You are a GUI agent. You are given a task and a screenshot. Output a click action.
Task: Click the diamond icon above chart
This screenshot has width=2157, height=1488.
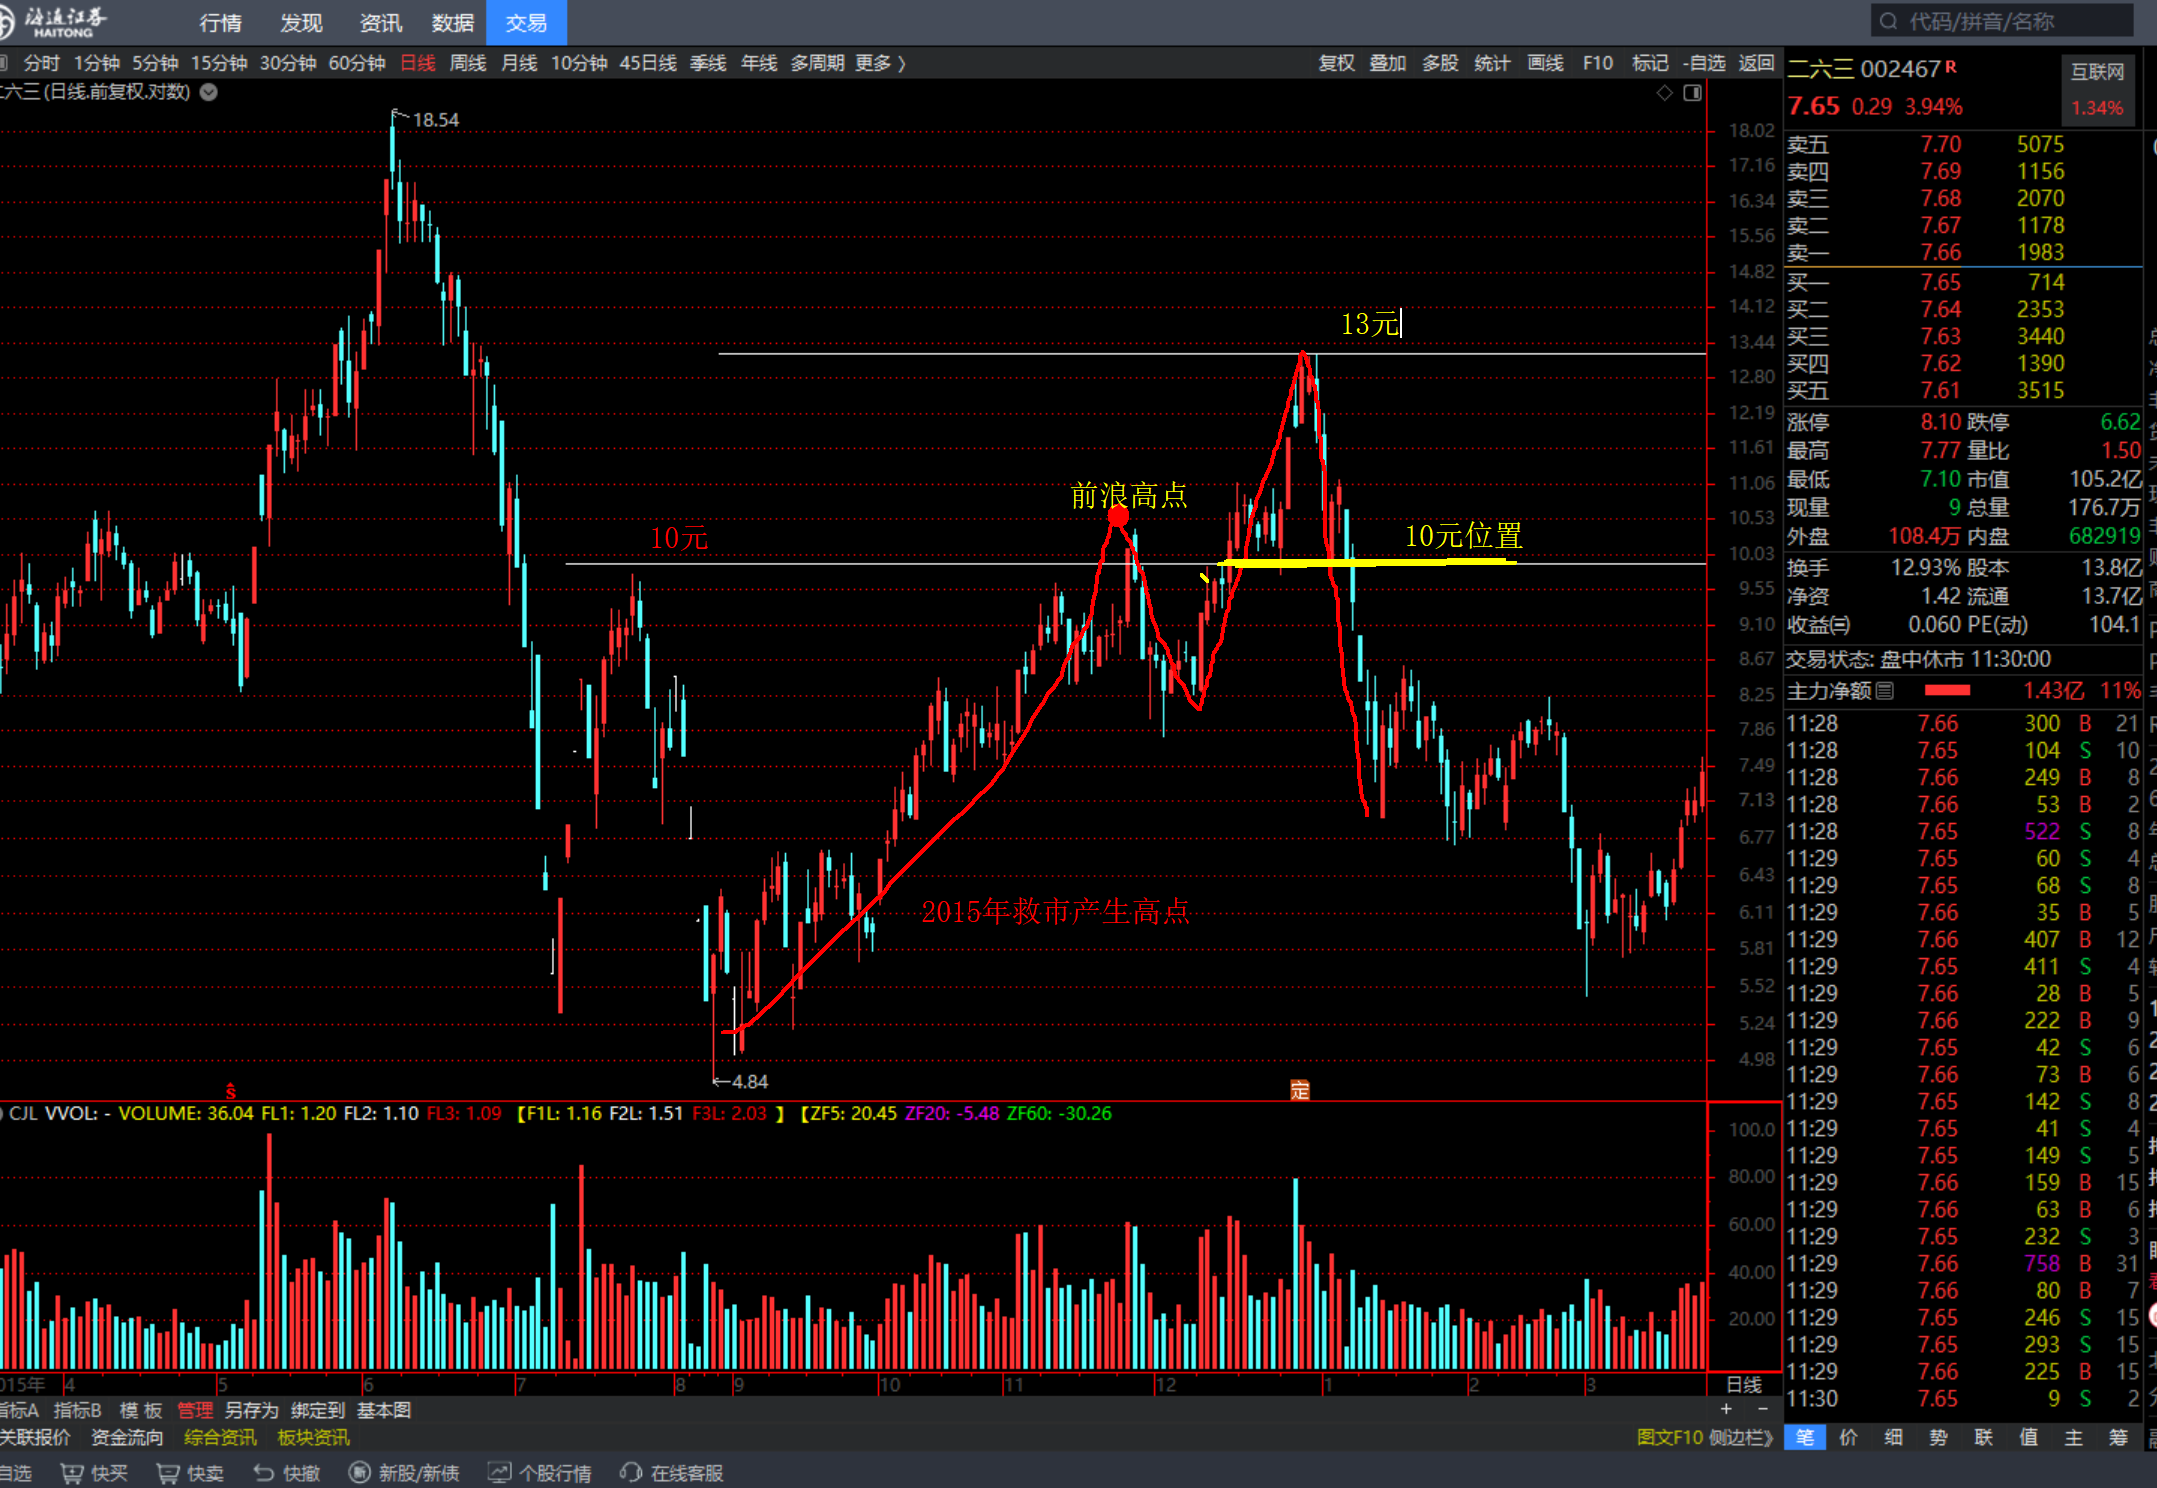[x=1664, y=93]
